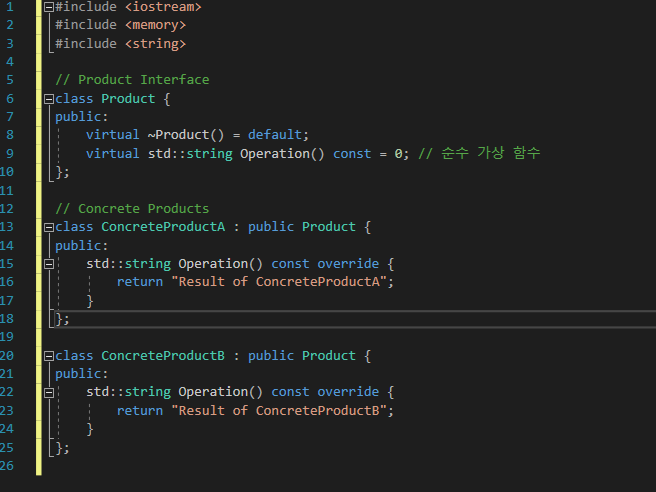This screenshot has height=492, width=656.
Task: Click 'virtual' keyword on line 9
Action: (113, 154)
